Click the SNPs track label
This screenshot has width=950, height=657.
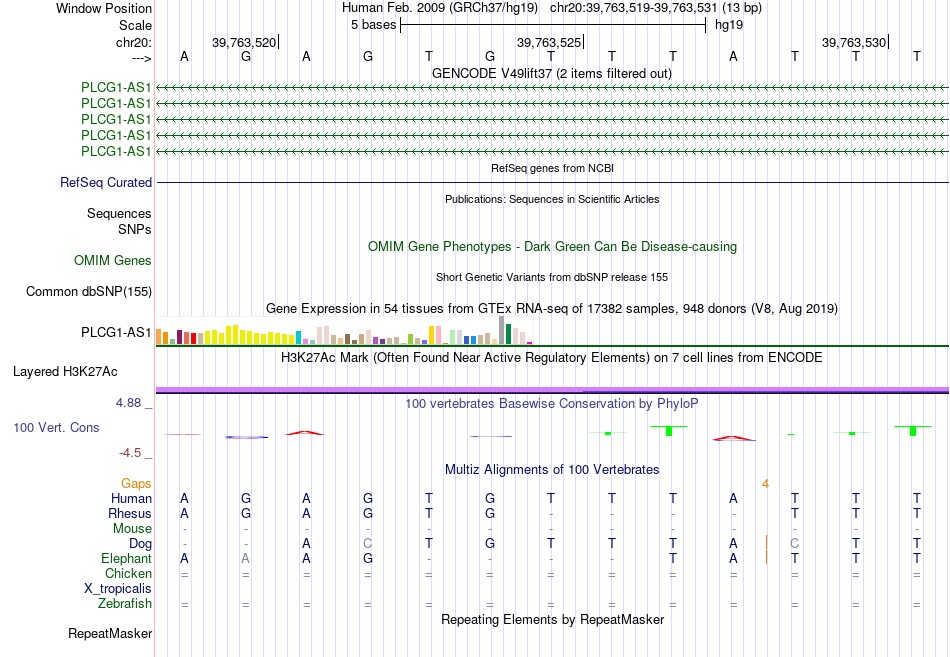pos(135,229)
